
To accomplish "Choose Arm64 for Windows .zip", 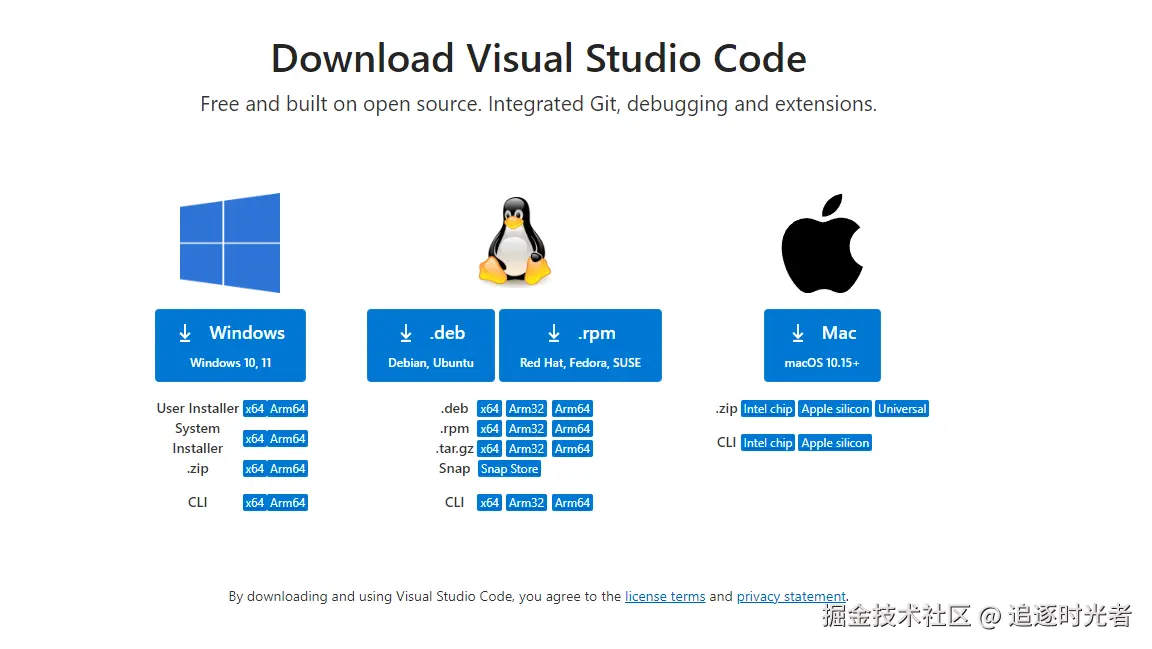I will 287,469.
